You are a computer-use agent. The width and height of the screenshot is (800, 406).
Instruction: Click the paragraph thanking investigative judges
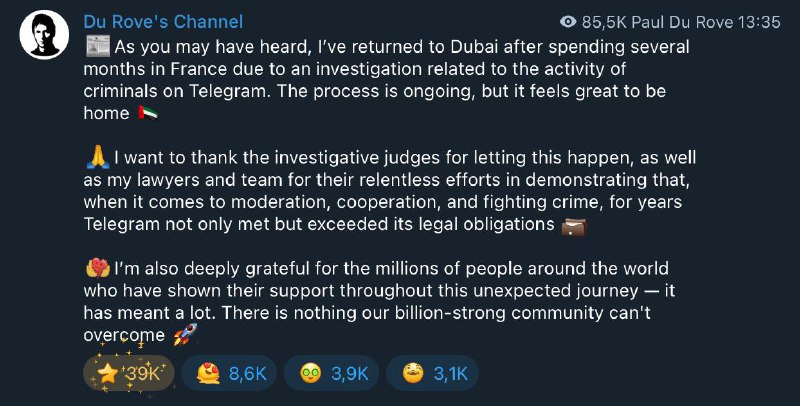pyautogui.click(x=390, y=191)
